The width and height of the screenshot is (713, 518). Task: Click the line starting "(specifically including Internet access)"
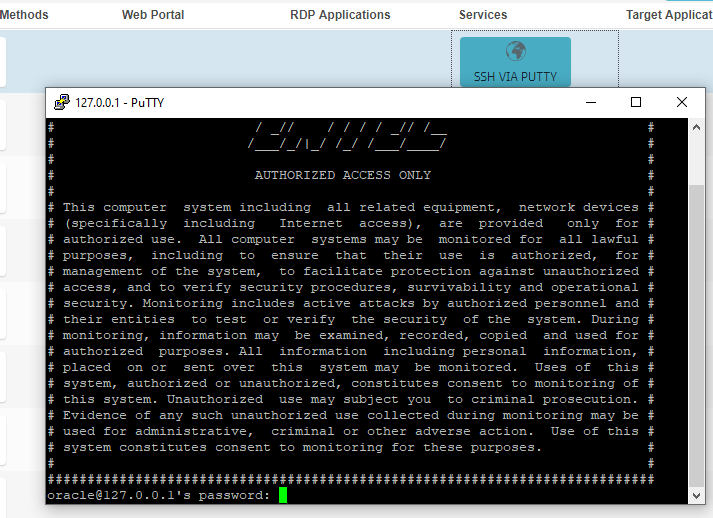click(x=351, y=223)
